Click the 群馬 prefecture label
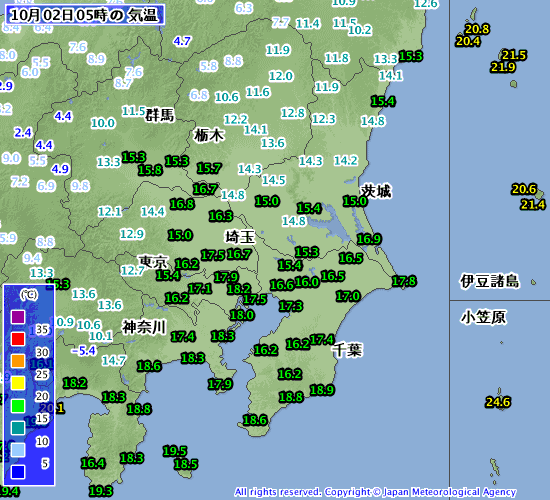 (x=160, y=115)
